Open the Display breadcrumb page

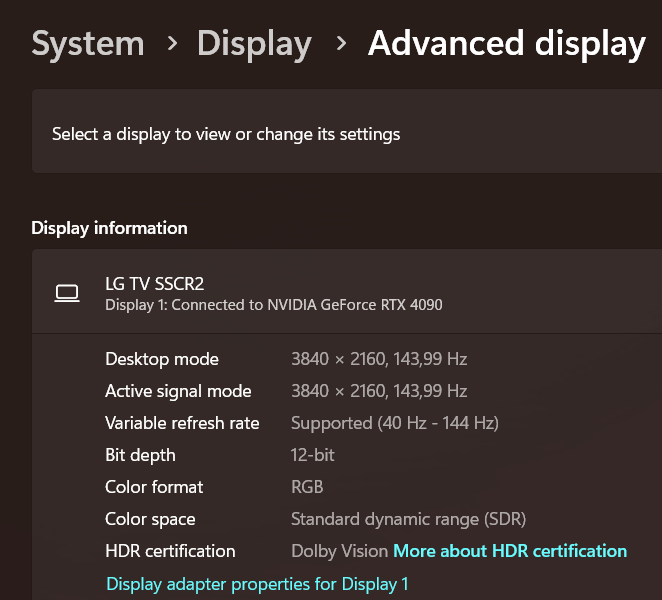coord(255,44)
